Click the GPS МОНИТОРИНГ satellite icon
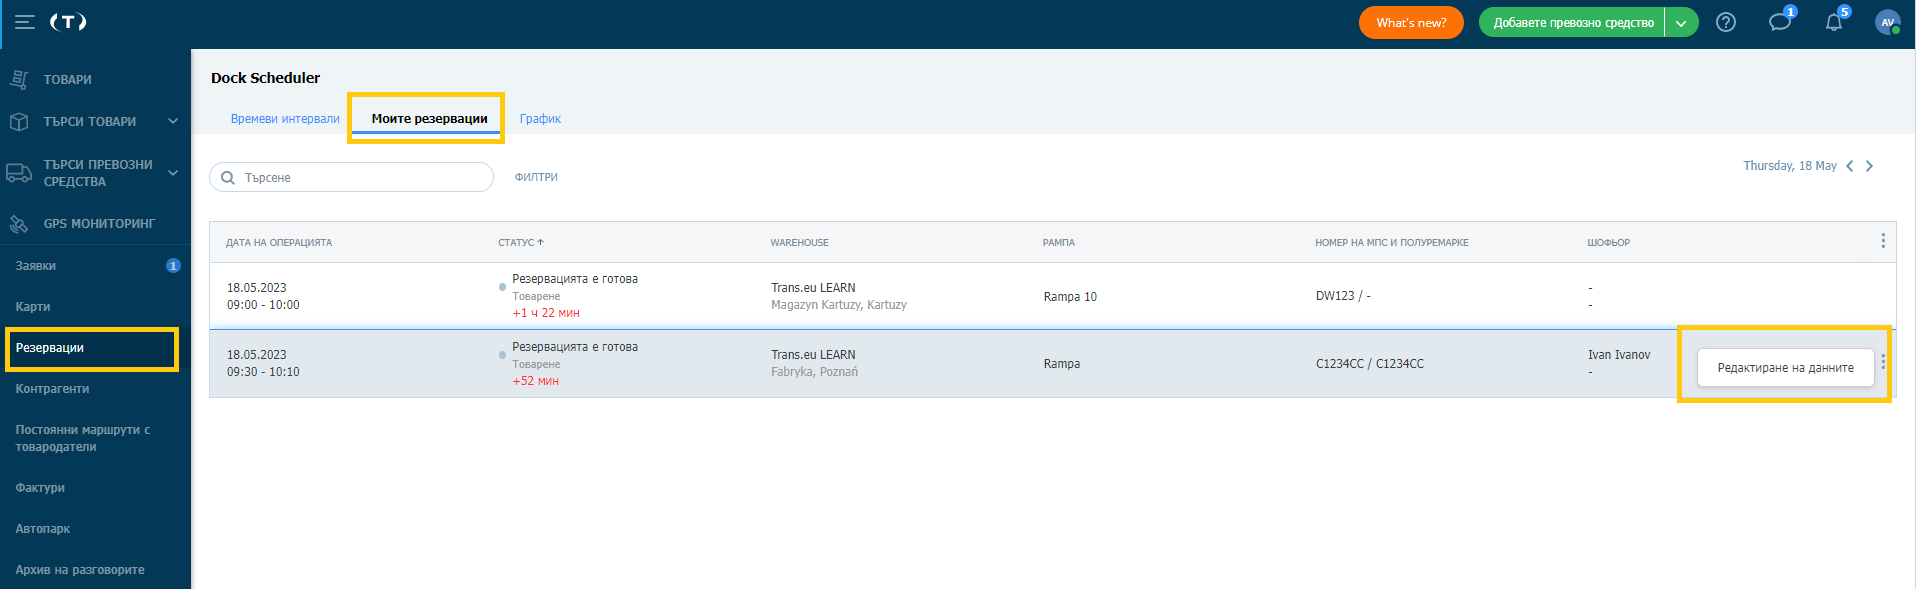 [19, 224]
